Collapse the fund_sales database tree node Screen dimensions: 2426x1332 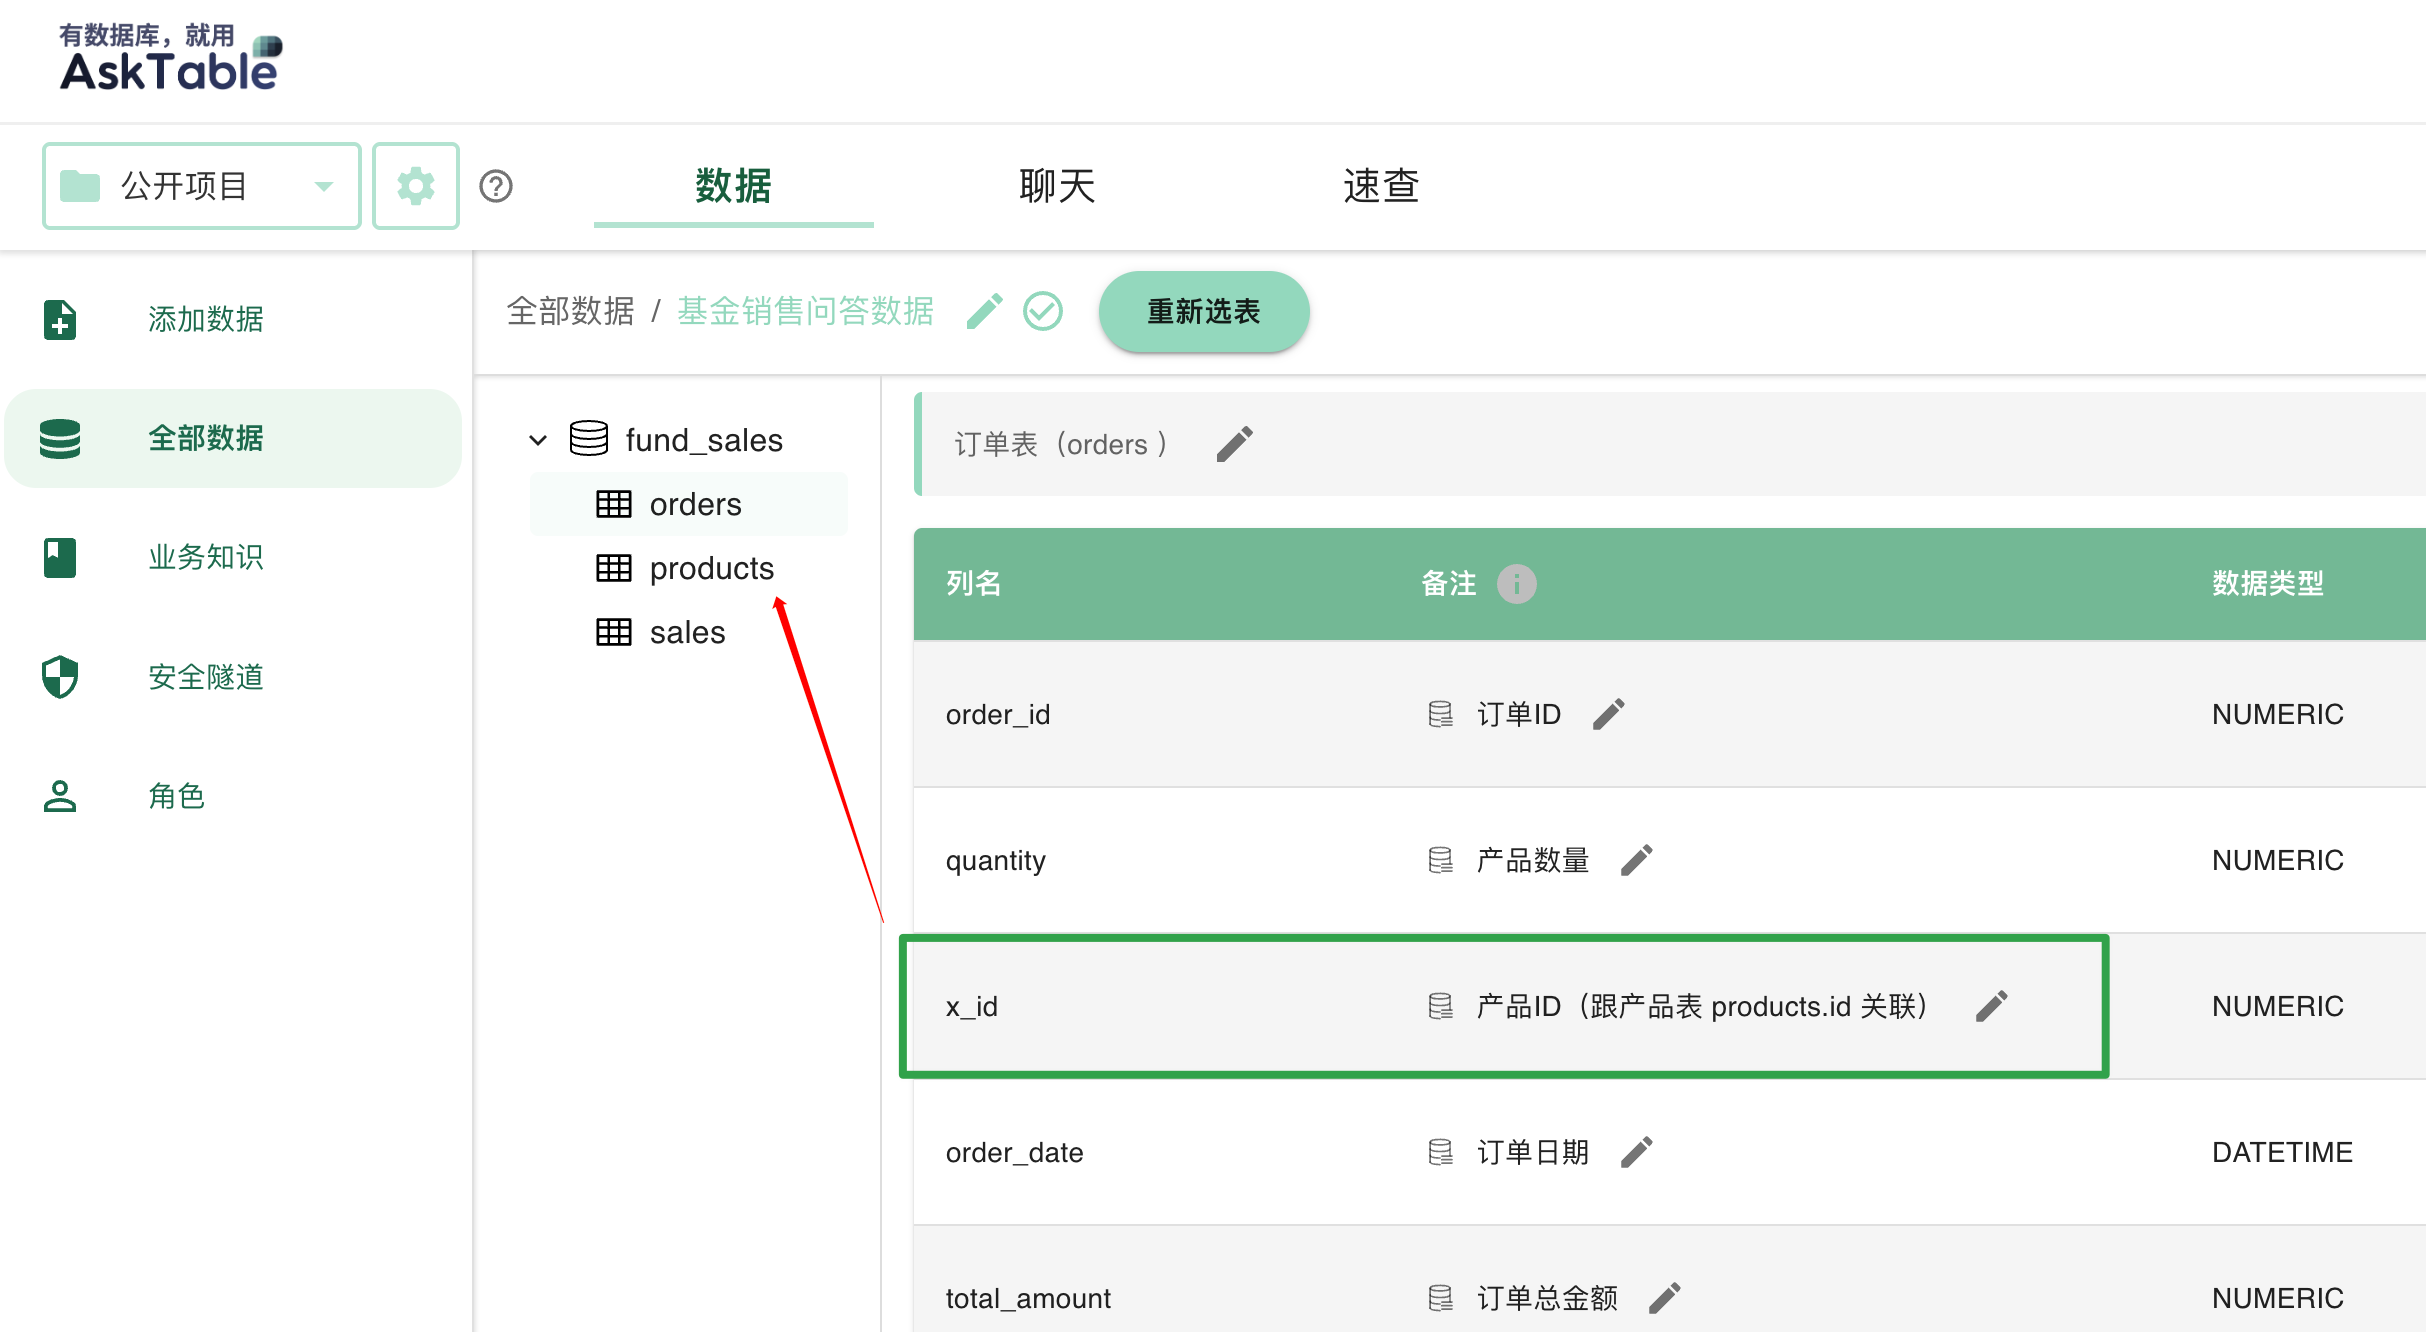(538, 440)
